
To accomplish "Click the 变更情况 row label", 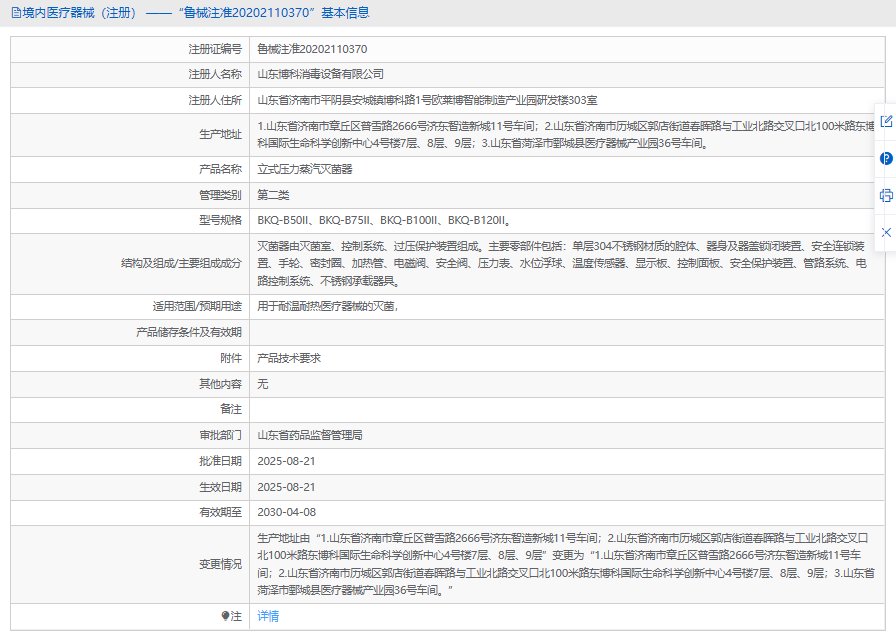I will [x=221, y=564].
